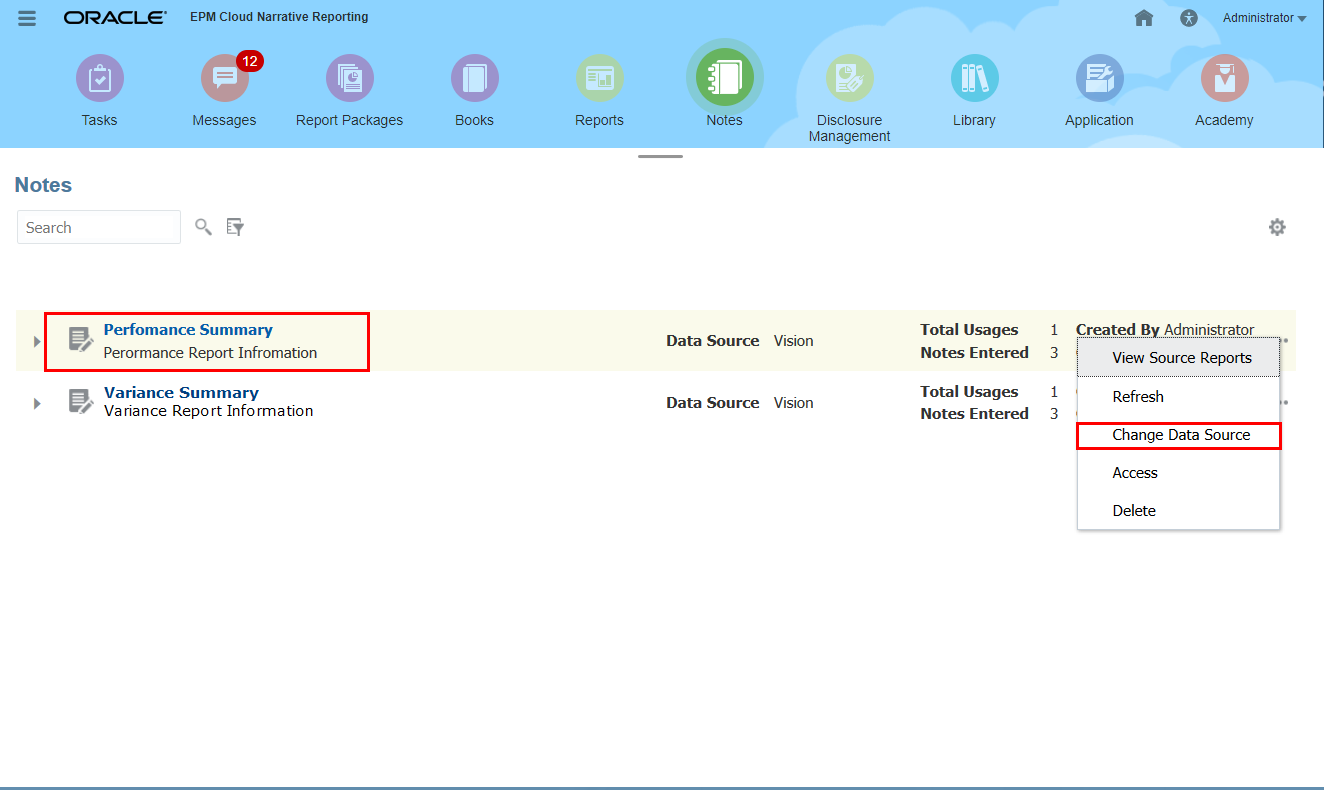Open the Reports card
Screen dimensions: 1324x790
(599, 91)
